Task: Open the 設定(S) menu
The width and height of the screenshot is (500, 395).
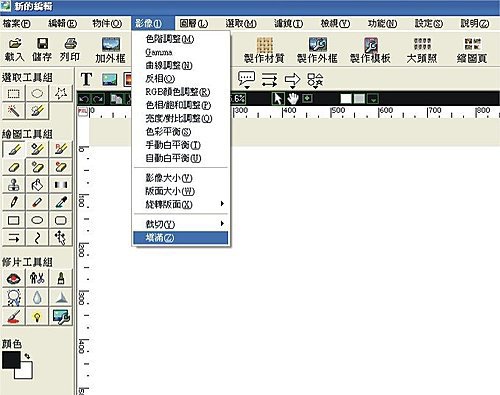Action: (429, 24)
